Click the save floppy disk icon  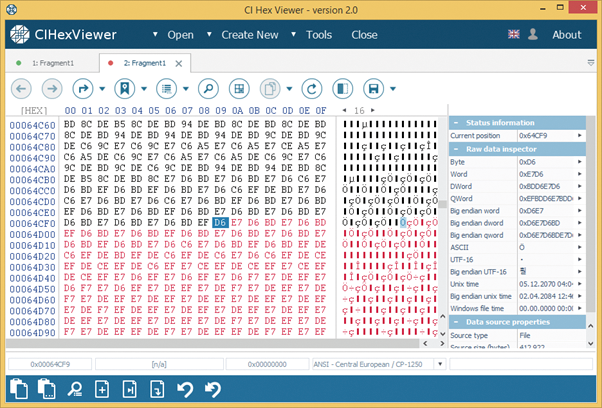pyautogui.click(x=373, y=89)
